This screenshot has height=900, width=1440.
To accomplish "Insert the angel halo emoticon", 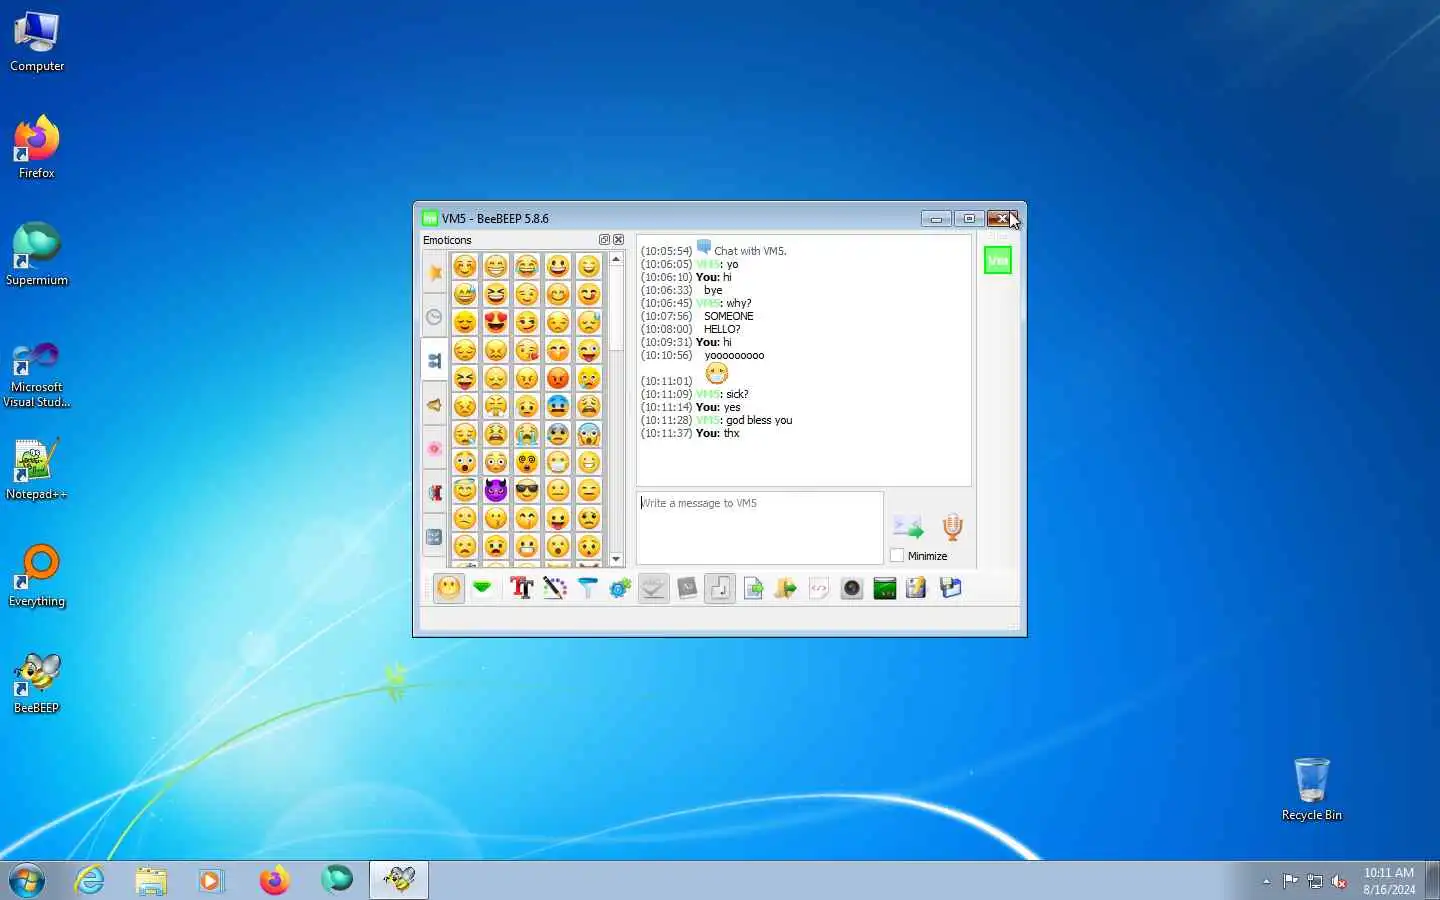I will pos(465,490).
